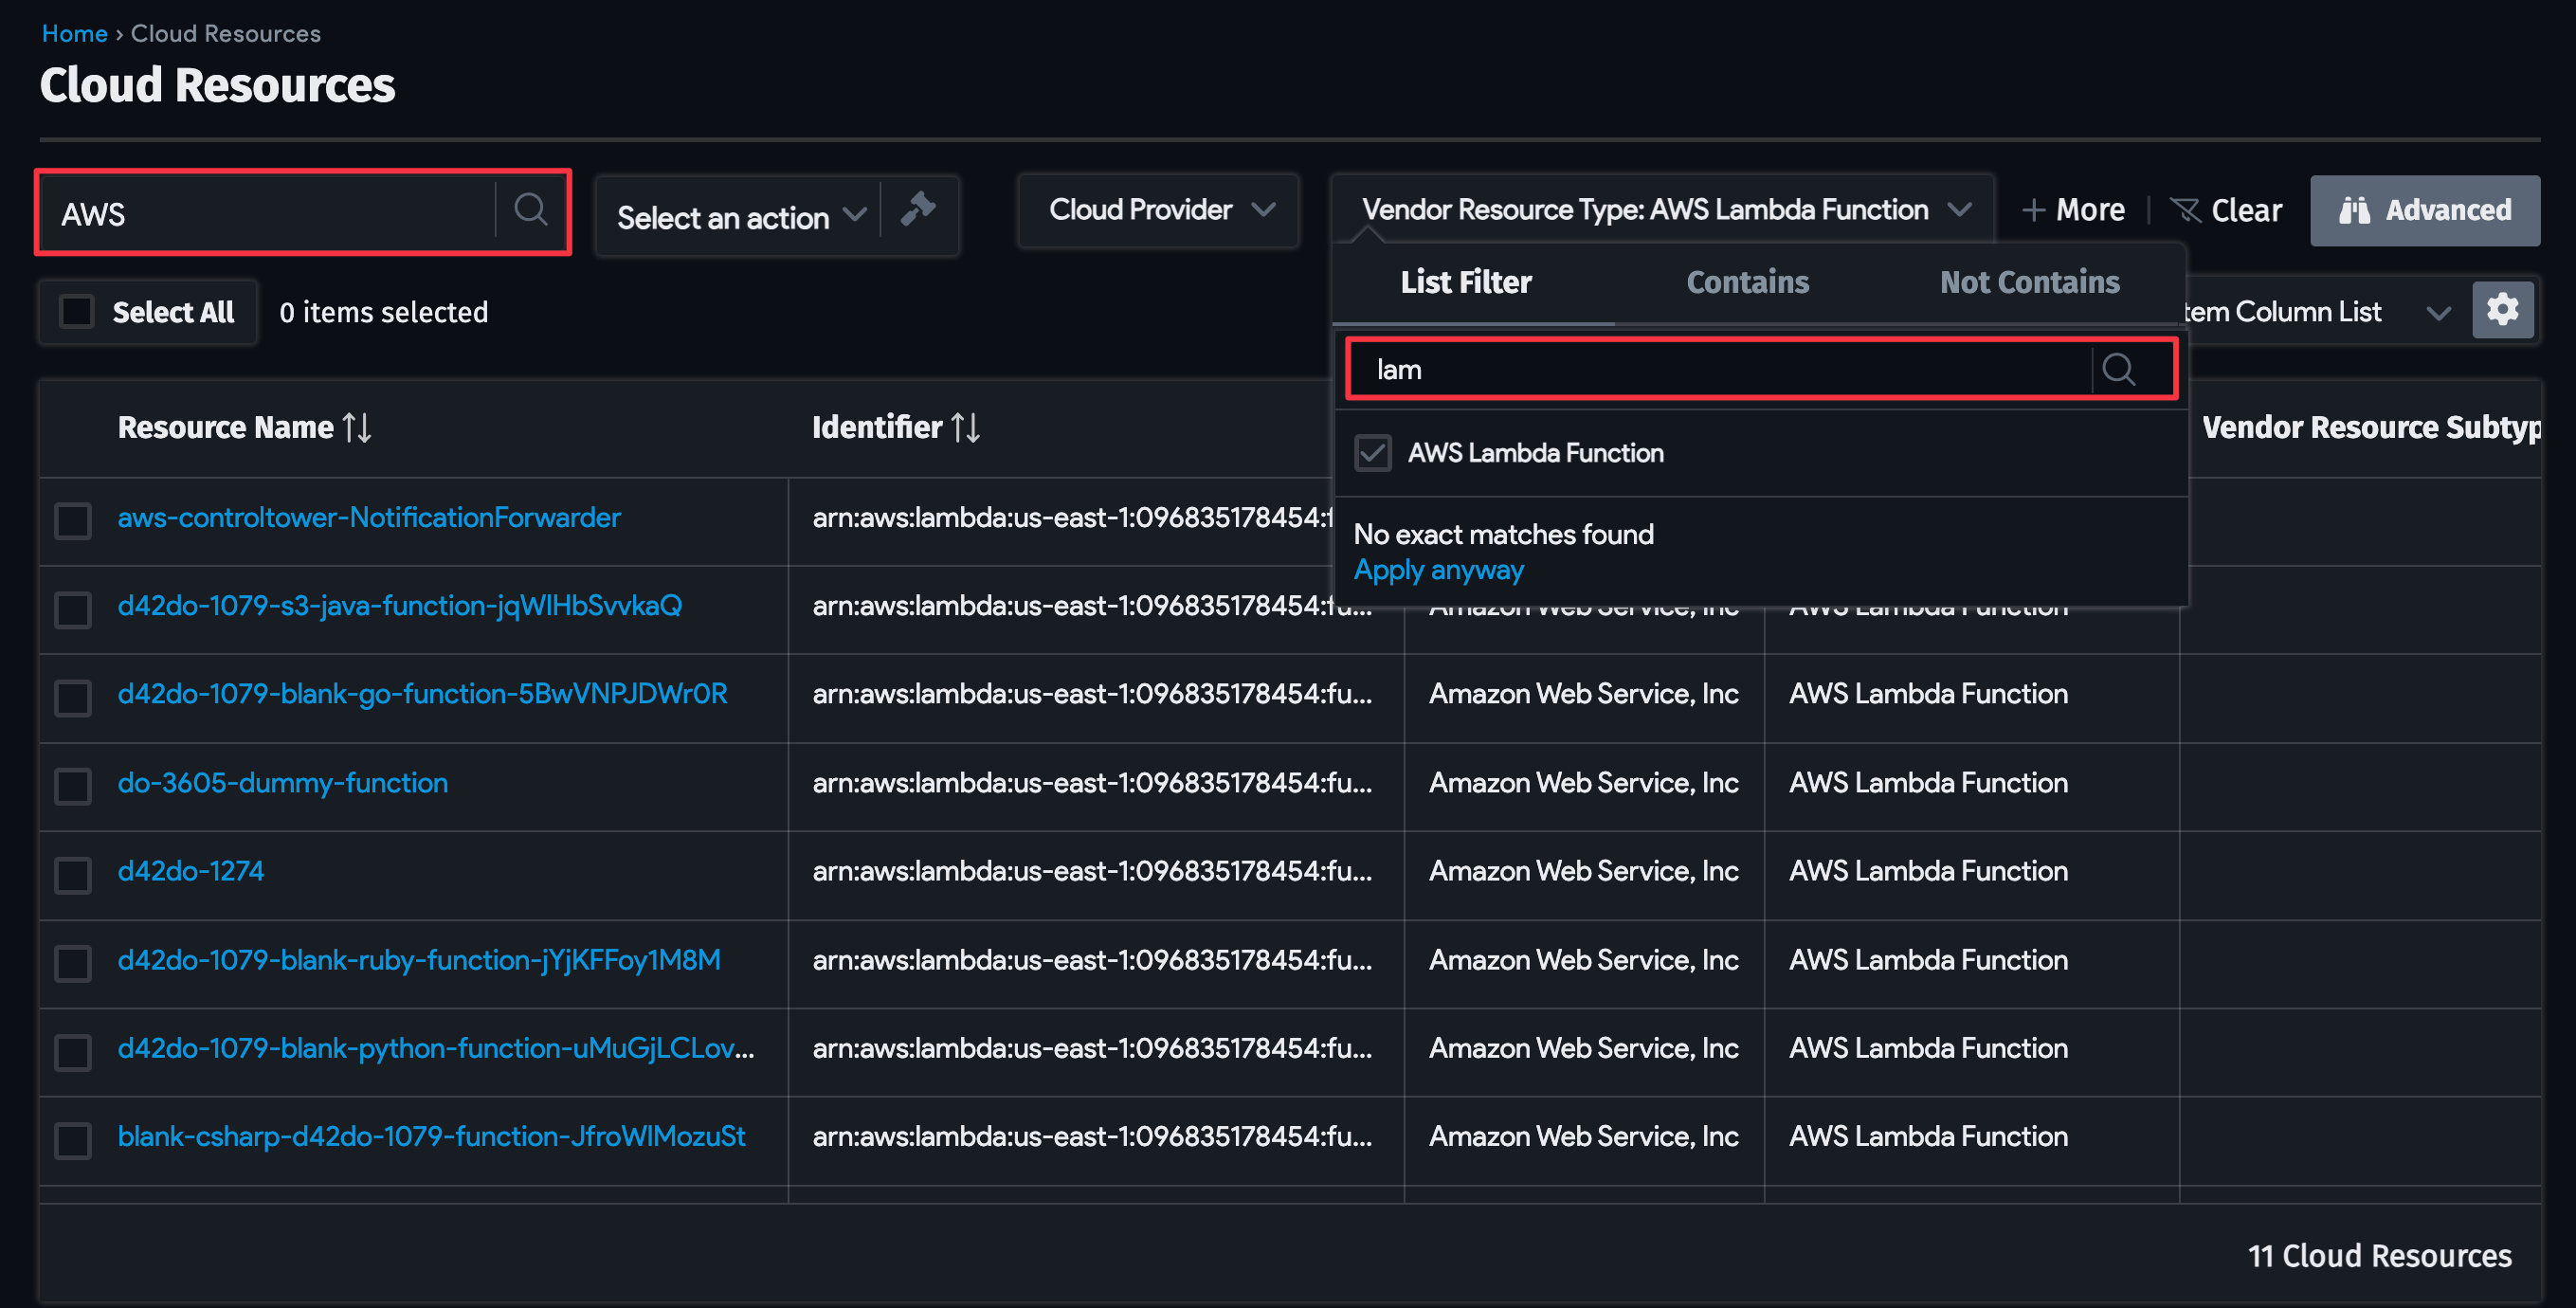Click the Clear filter funnel icon
Screen dimensions: 2576x1308
[x=2188, y=210]
